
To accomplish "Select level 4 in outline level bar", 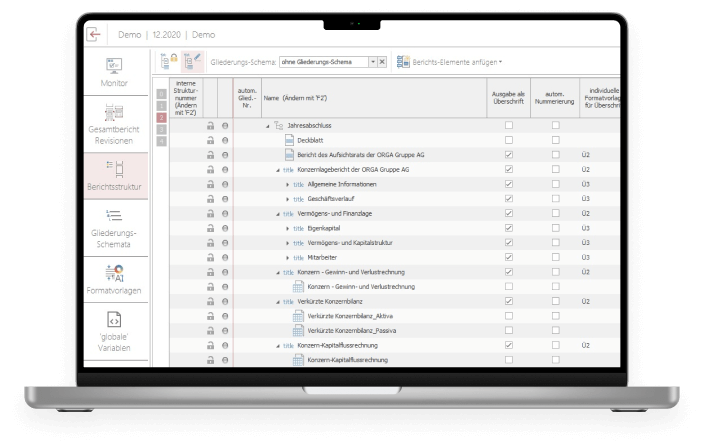I will [161, 141].
